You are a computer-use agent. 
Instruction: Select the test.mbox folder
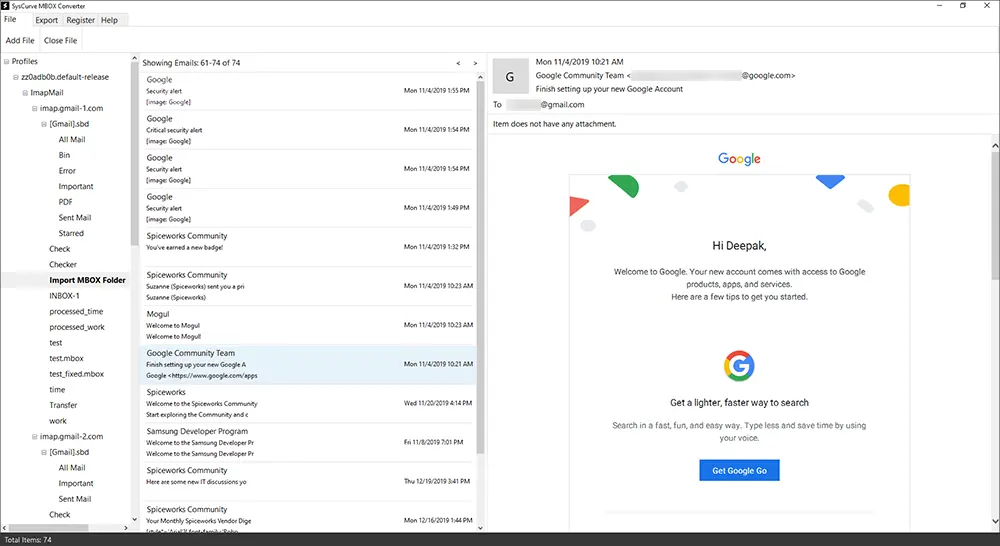click(x=66, y=358)
